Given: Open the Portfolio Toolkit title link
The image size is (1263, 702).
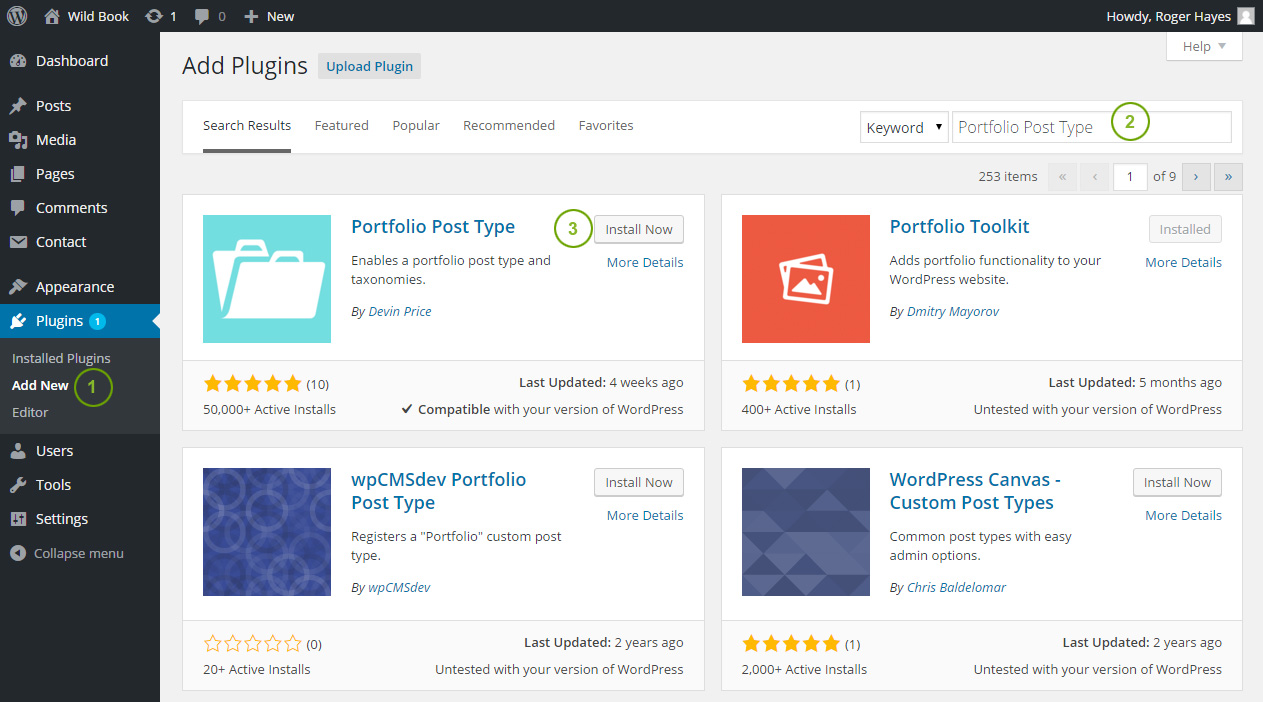Looking at the screenshot, I should 959,227.
